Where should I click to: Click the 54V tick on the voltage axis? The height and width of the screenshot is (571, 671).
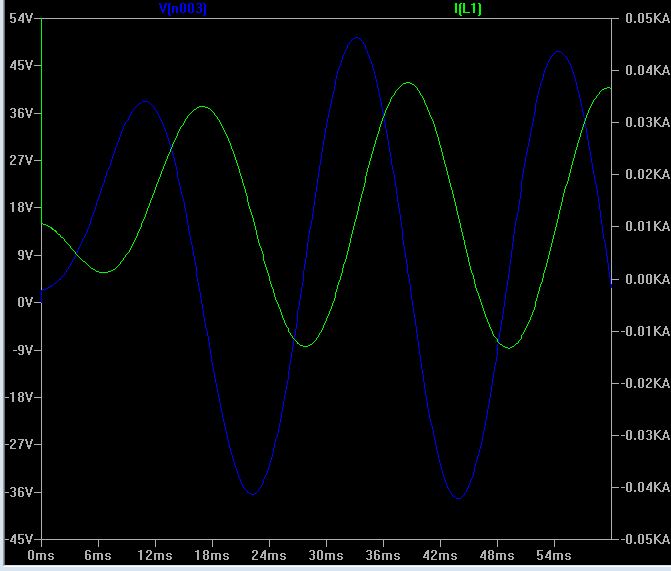point(22,18)
